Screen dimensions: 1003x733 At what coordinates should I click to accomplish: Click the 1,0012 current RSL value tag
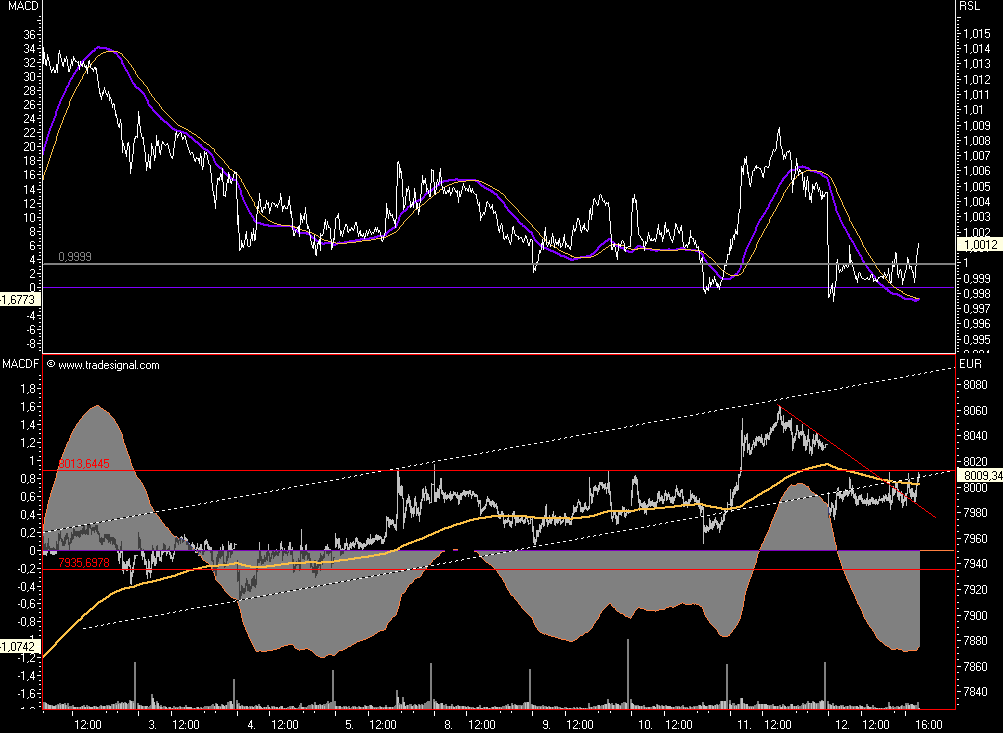977,244
